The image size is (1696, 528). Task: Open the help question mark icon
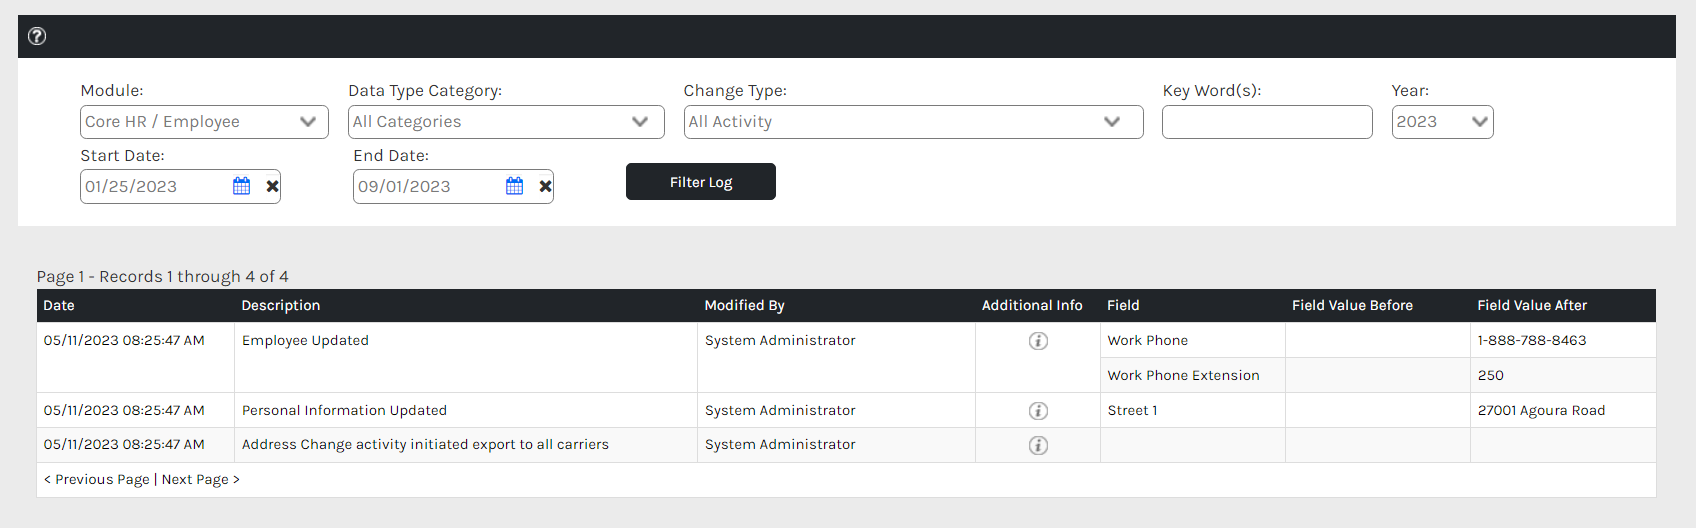point(37,36)
